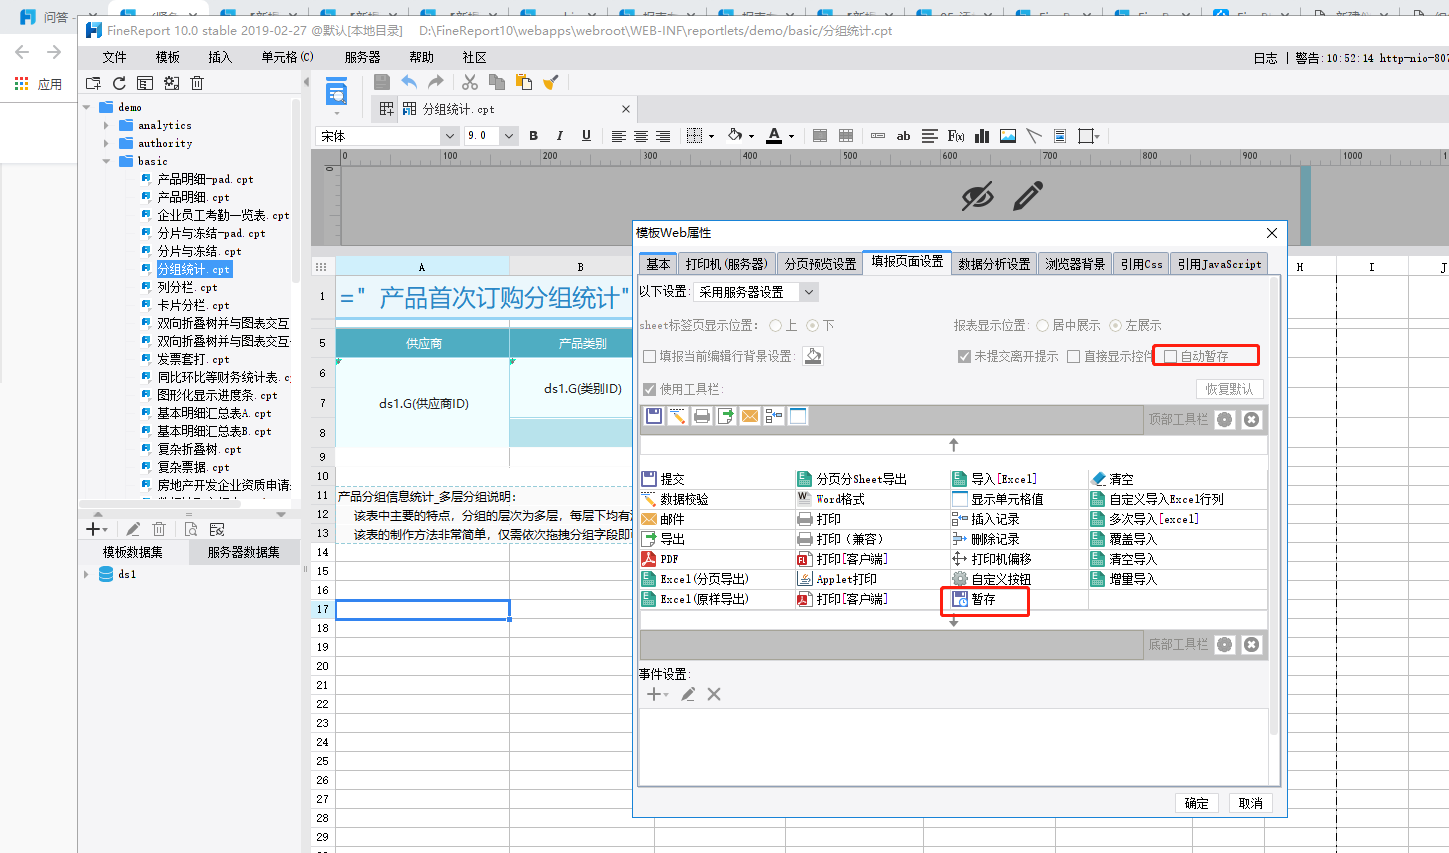Open the 模板 menu
1449x853 pixels.
tap(168, 57)
